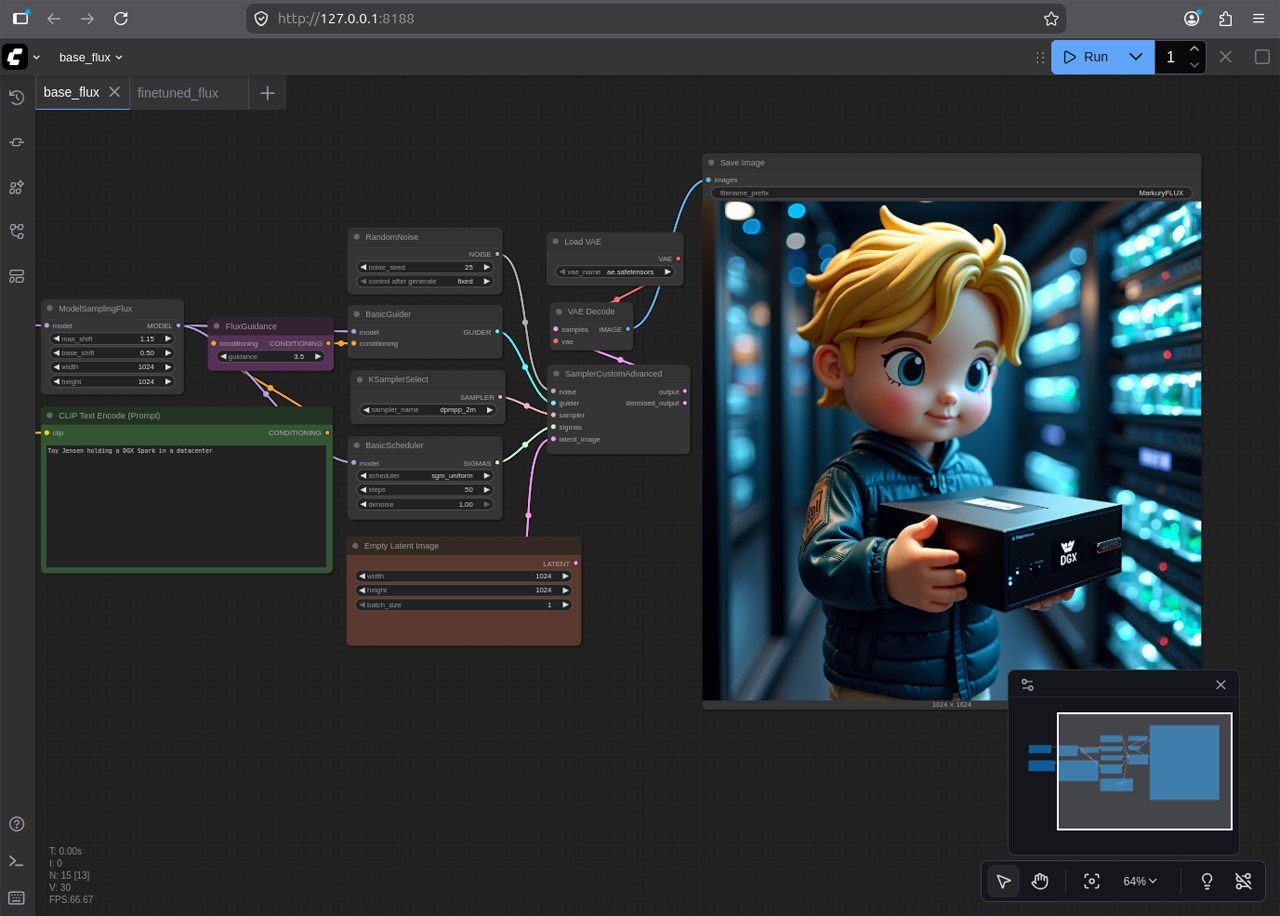Click the guidance value slider in FluxGuidance

271,356
